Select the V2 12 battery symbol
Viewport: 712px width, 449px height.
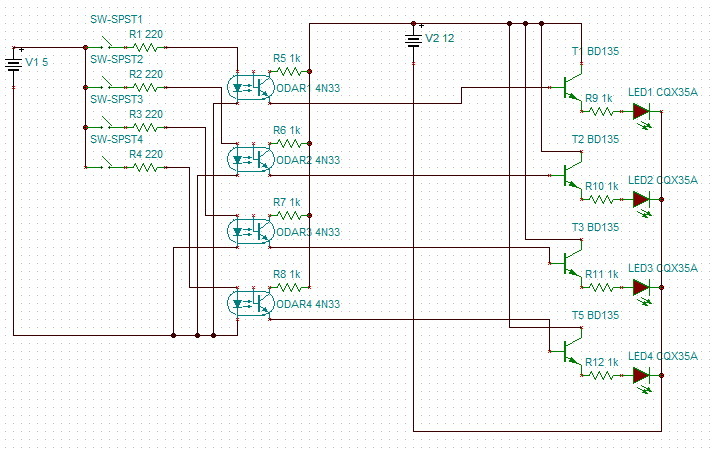[414, 41]
